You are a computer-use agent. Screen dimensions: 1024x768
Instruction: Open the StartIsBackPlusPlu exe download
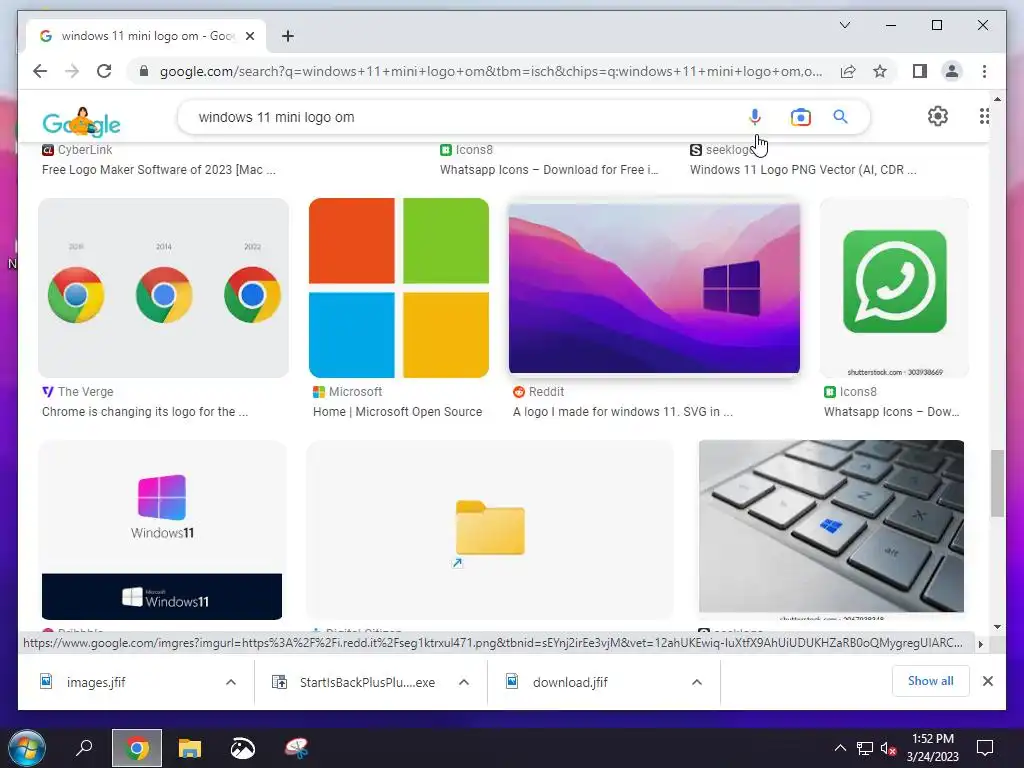(x=353, y=682)
